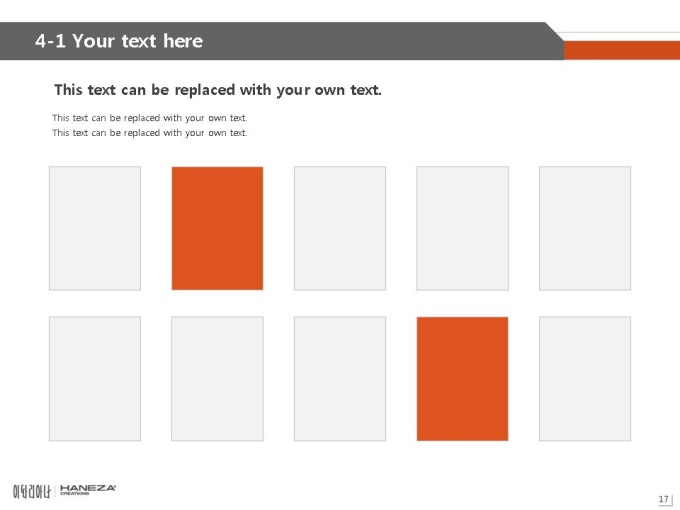Image resolution: width=680 pixels, height=510 pixels.
Task: Click the third gray placeholder in bottom row
Action: [x=340, y=379]
